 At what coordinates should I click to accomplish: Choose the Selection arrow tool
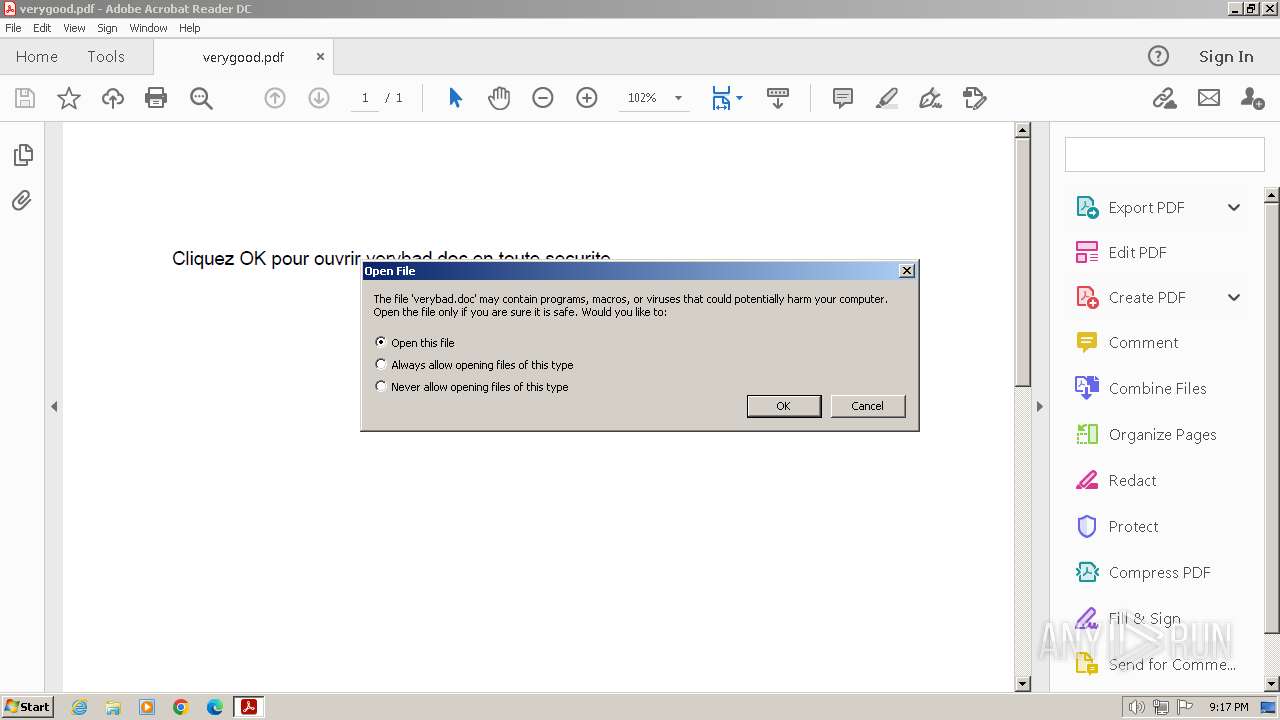[x=455, y=98]
